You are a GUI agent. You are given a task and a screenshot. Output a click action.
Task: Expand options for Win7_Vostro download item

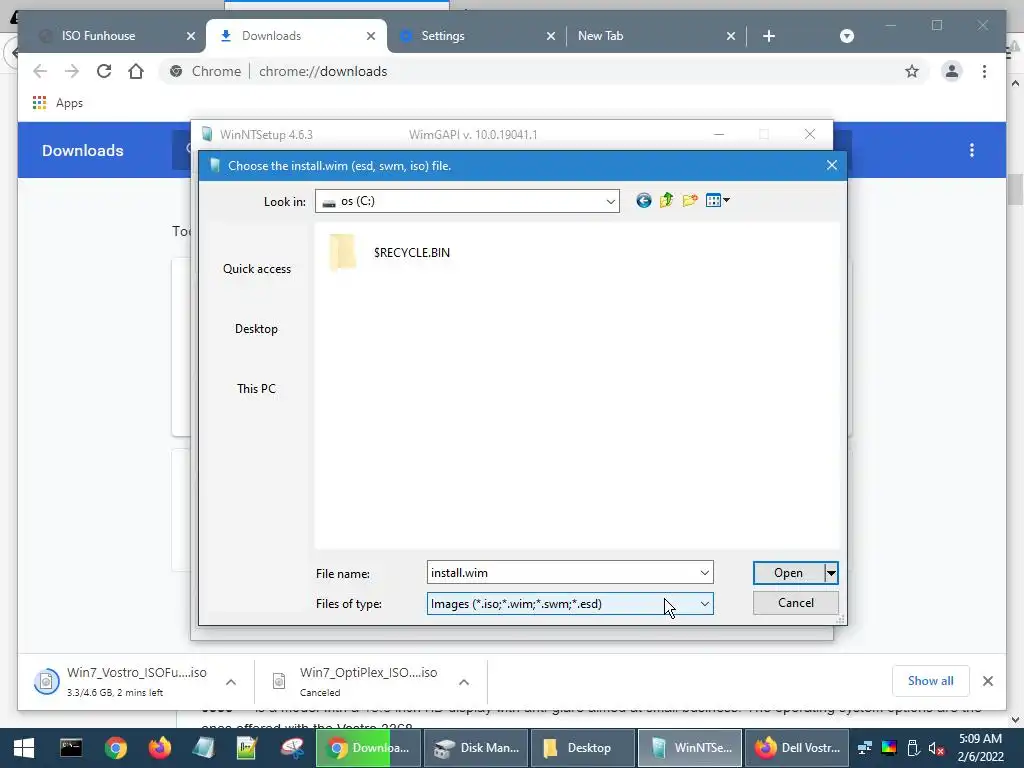pos(231,682)
